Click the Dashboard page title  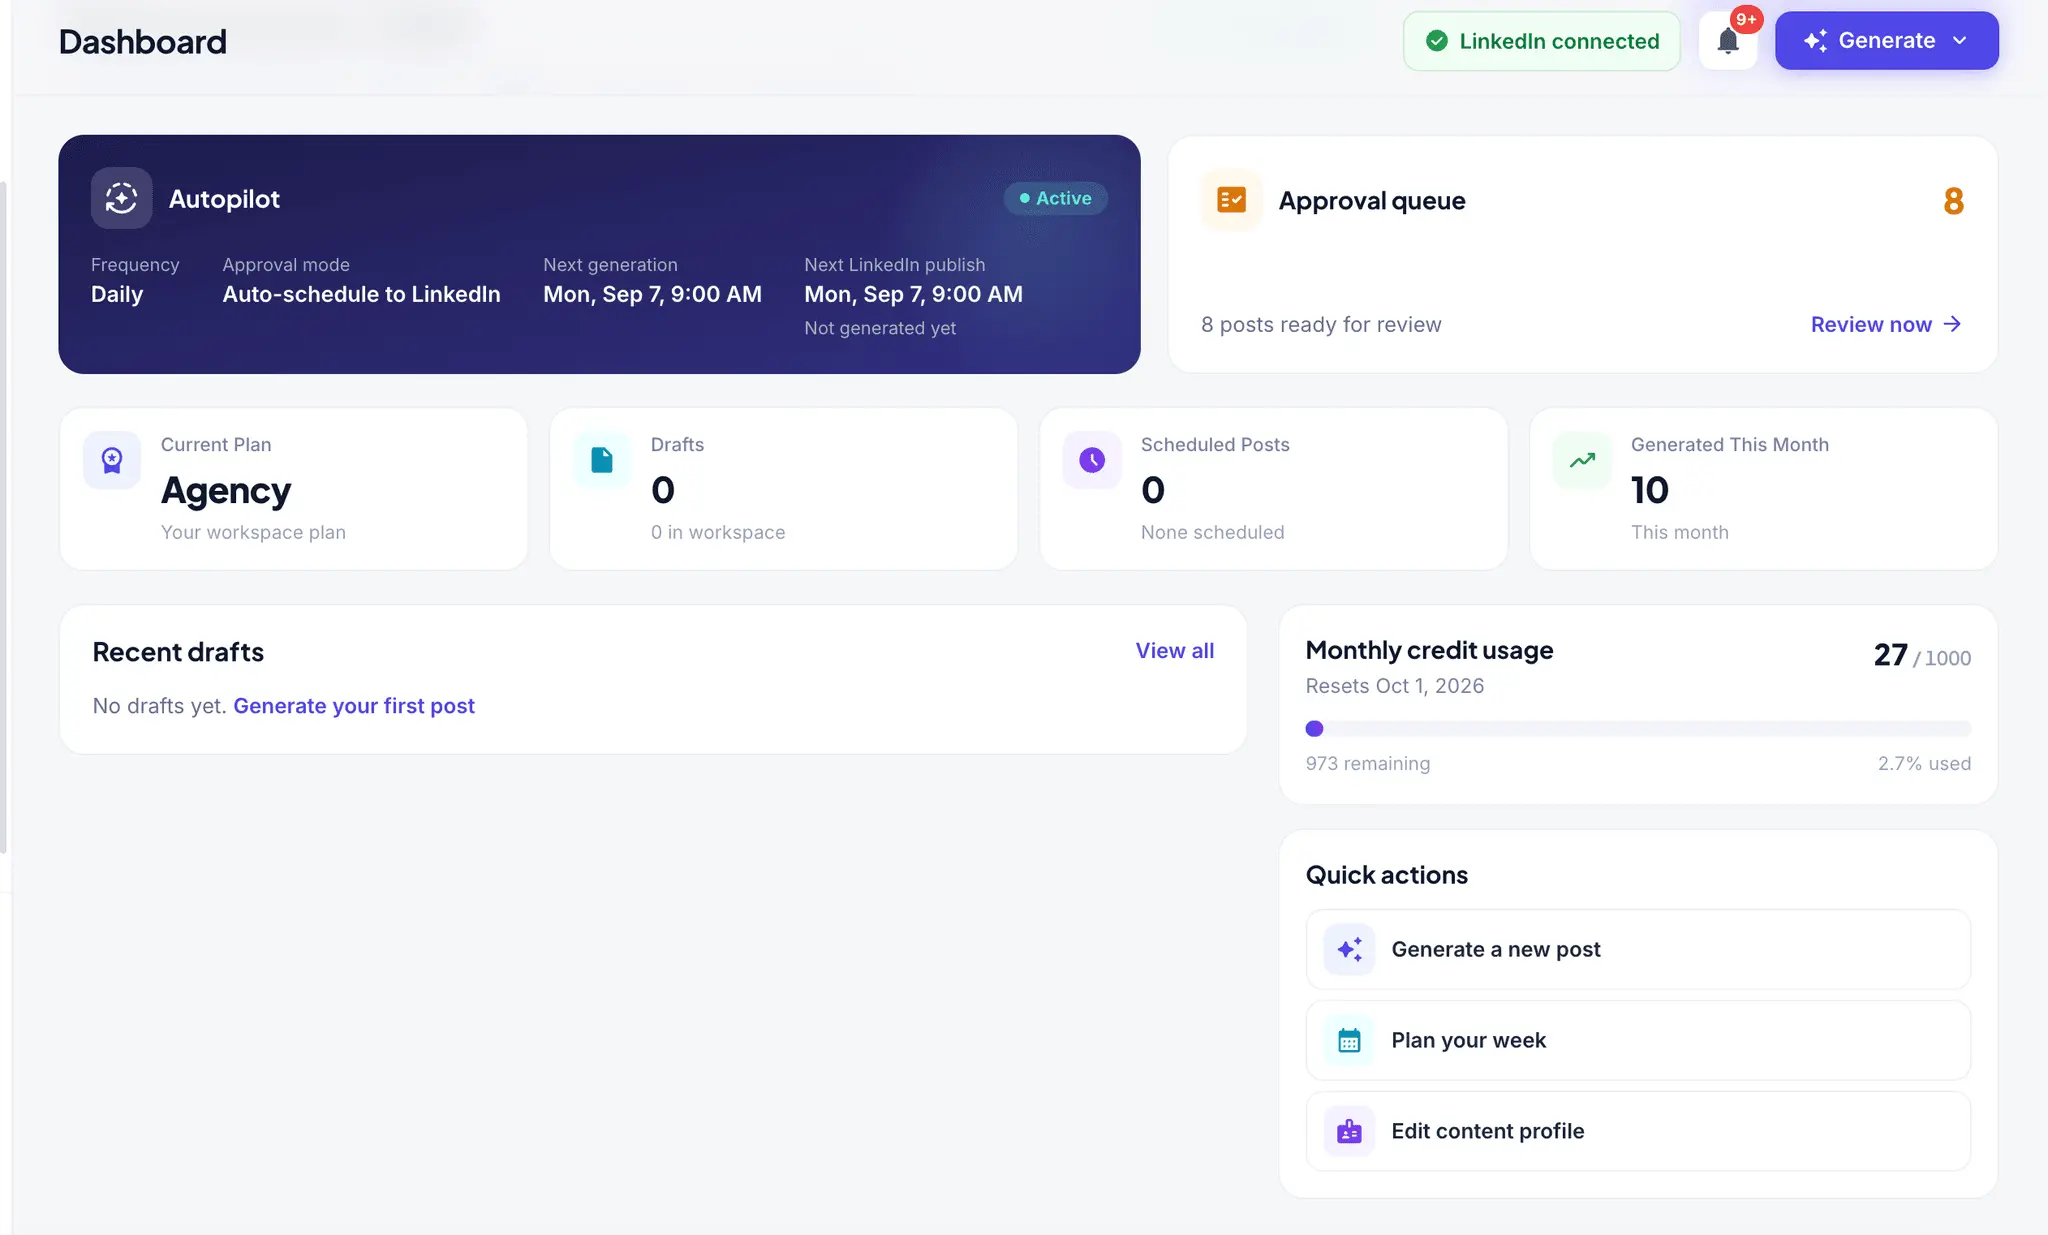point(143,42)
